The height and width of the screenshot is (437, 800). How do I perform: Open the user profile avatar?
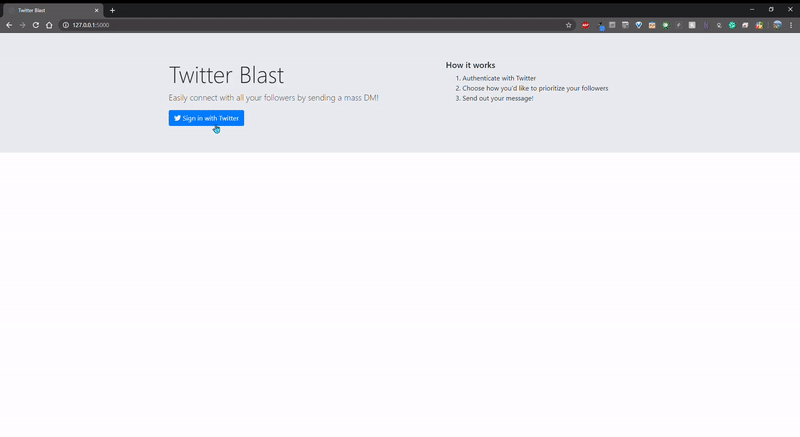point(777,25)
